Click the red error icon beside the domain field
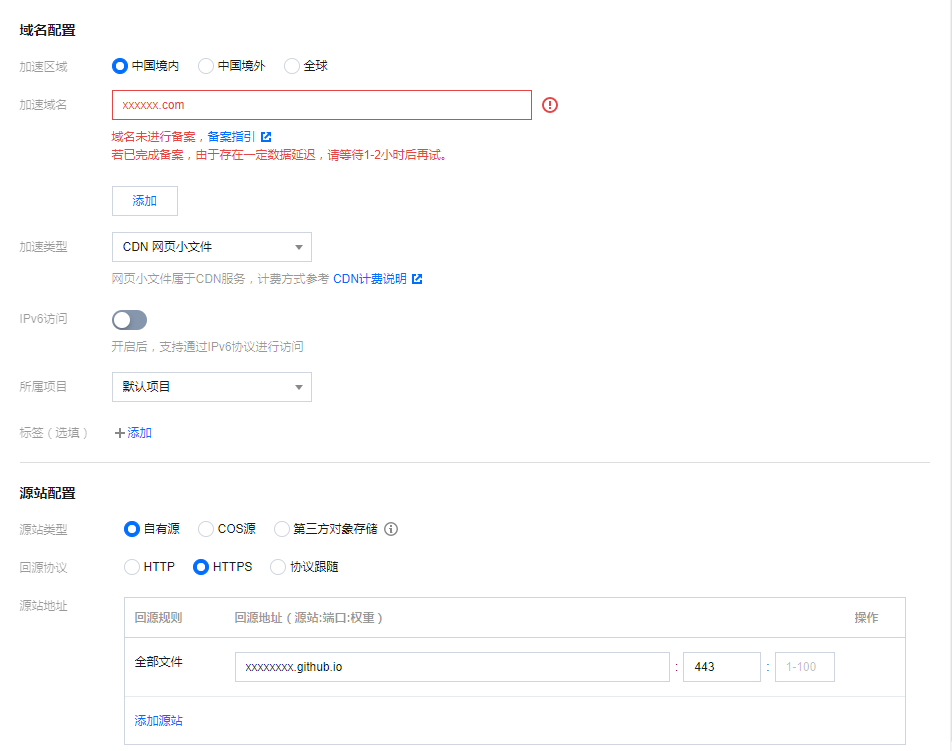 (x=548, y=104)
